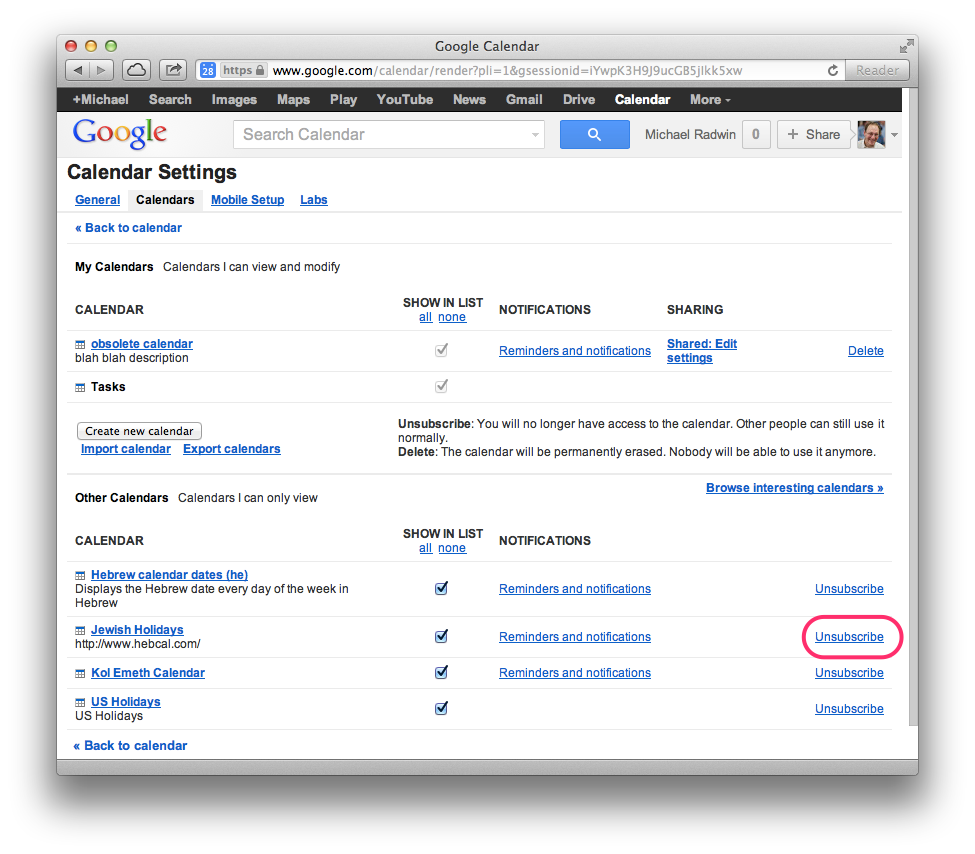Click icon beside Jewish Holidays
The height and width of the screenshot is (854, 975).
pyautogui.click(x=80, y=631)
